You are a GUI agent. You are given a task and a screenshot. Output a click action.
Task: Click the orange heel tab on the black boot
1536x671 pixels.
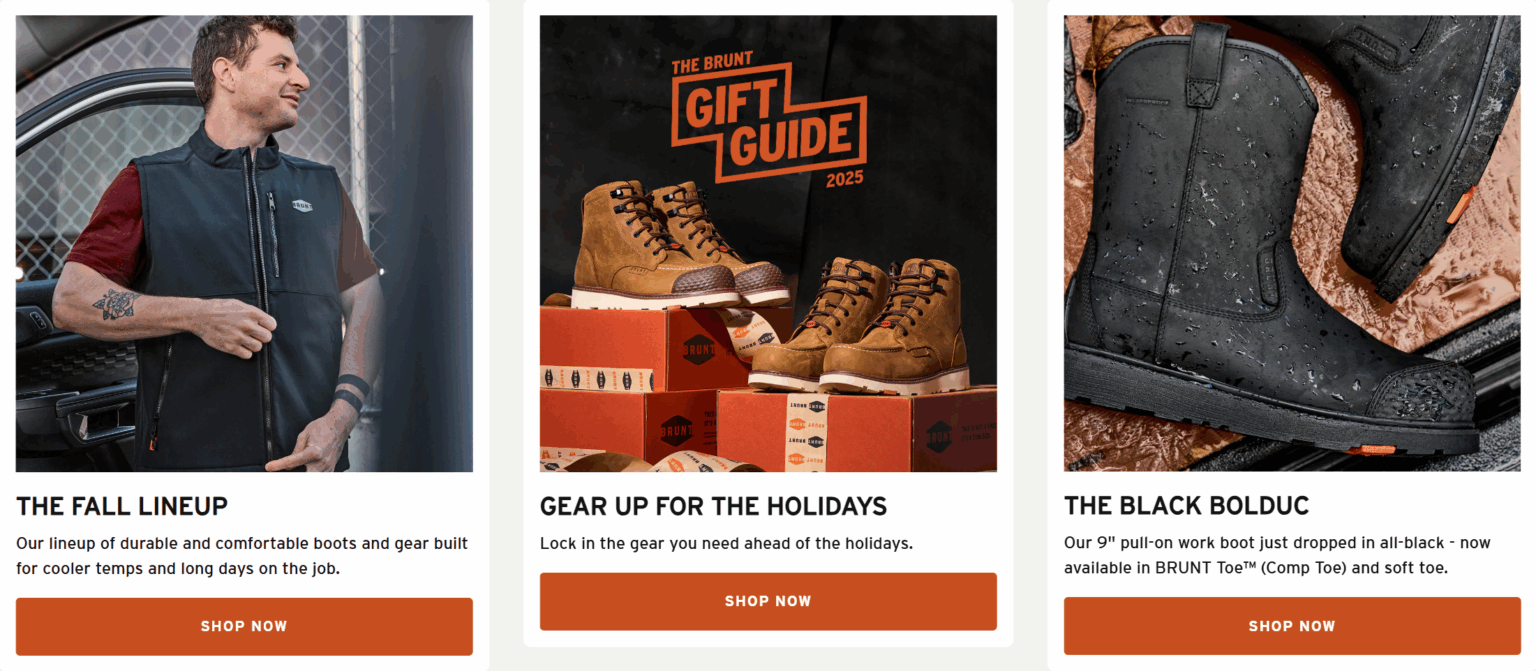point(1460,204)
